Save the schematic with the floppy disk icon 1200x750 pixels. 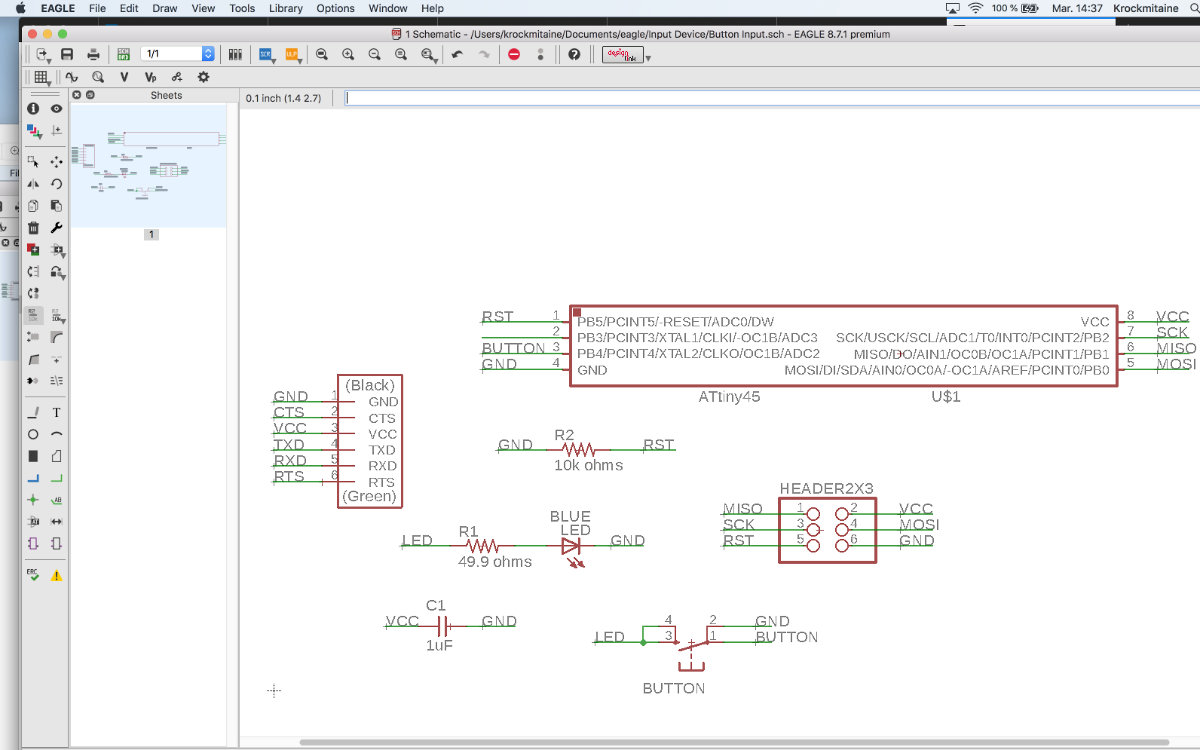click(x=67, y=54)
